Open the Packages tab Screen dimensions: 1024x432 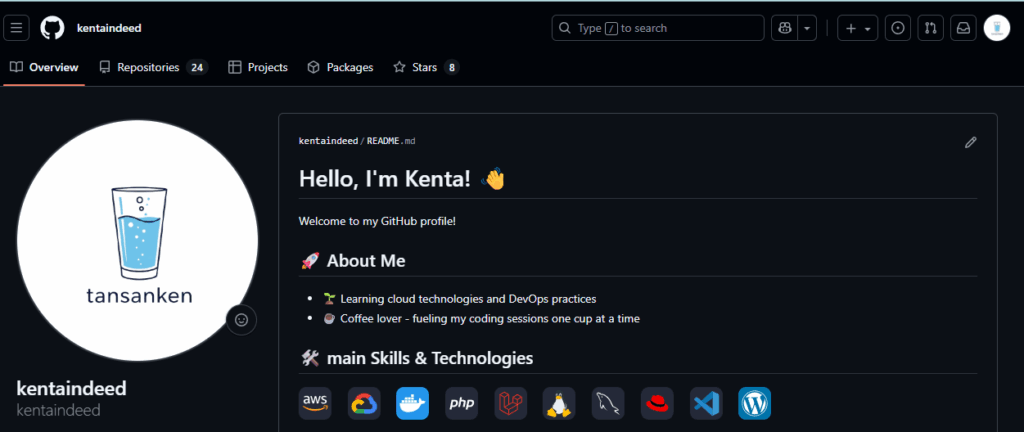[x=340, y=68]
